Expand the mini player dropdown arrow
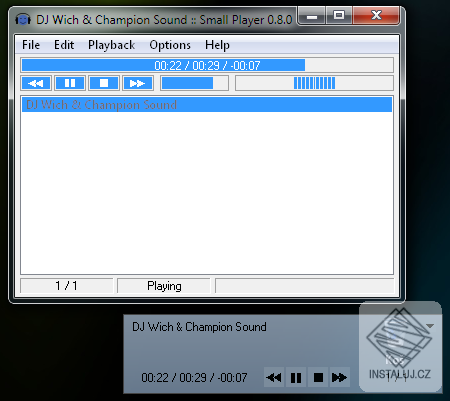This screenshot has width=450, height=401. [x=430, y=326]
